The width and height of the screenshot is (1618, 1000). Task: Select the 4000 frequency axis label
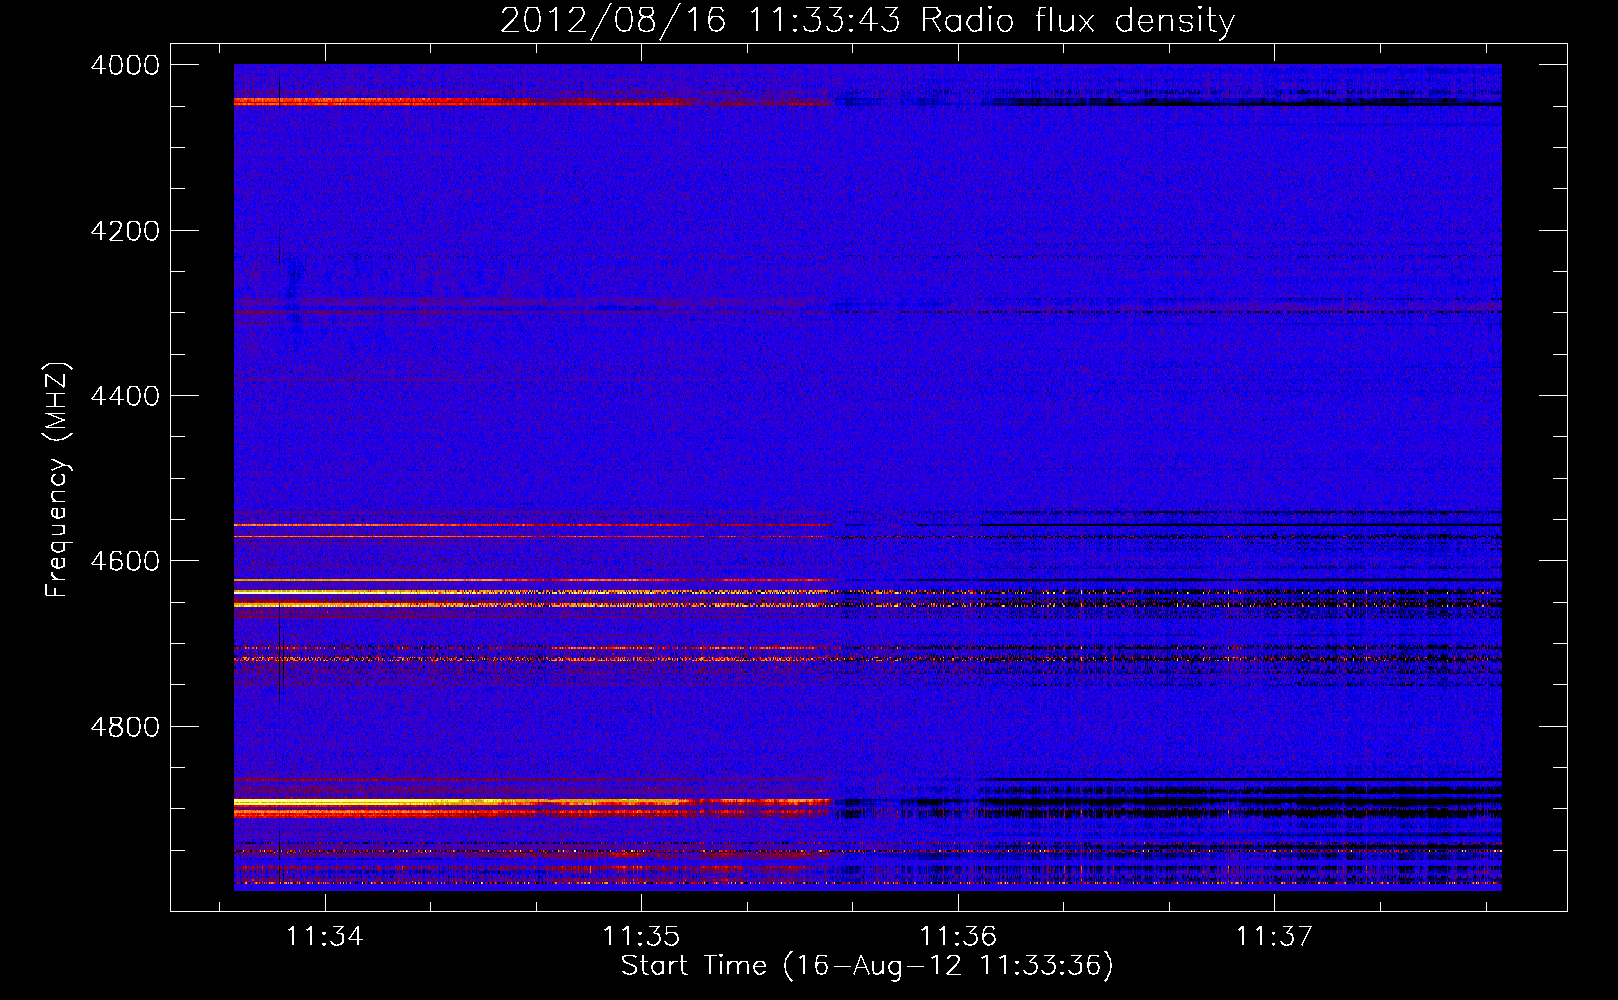[125, 65]
